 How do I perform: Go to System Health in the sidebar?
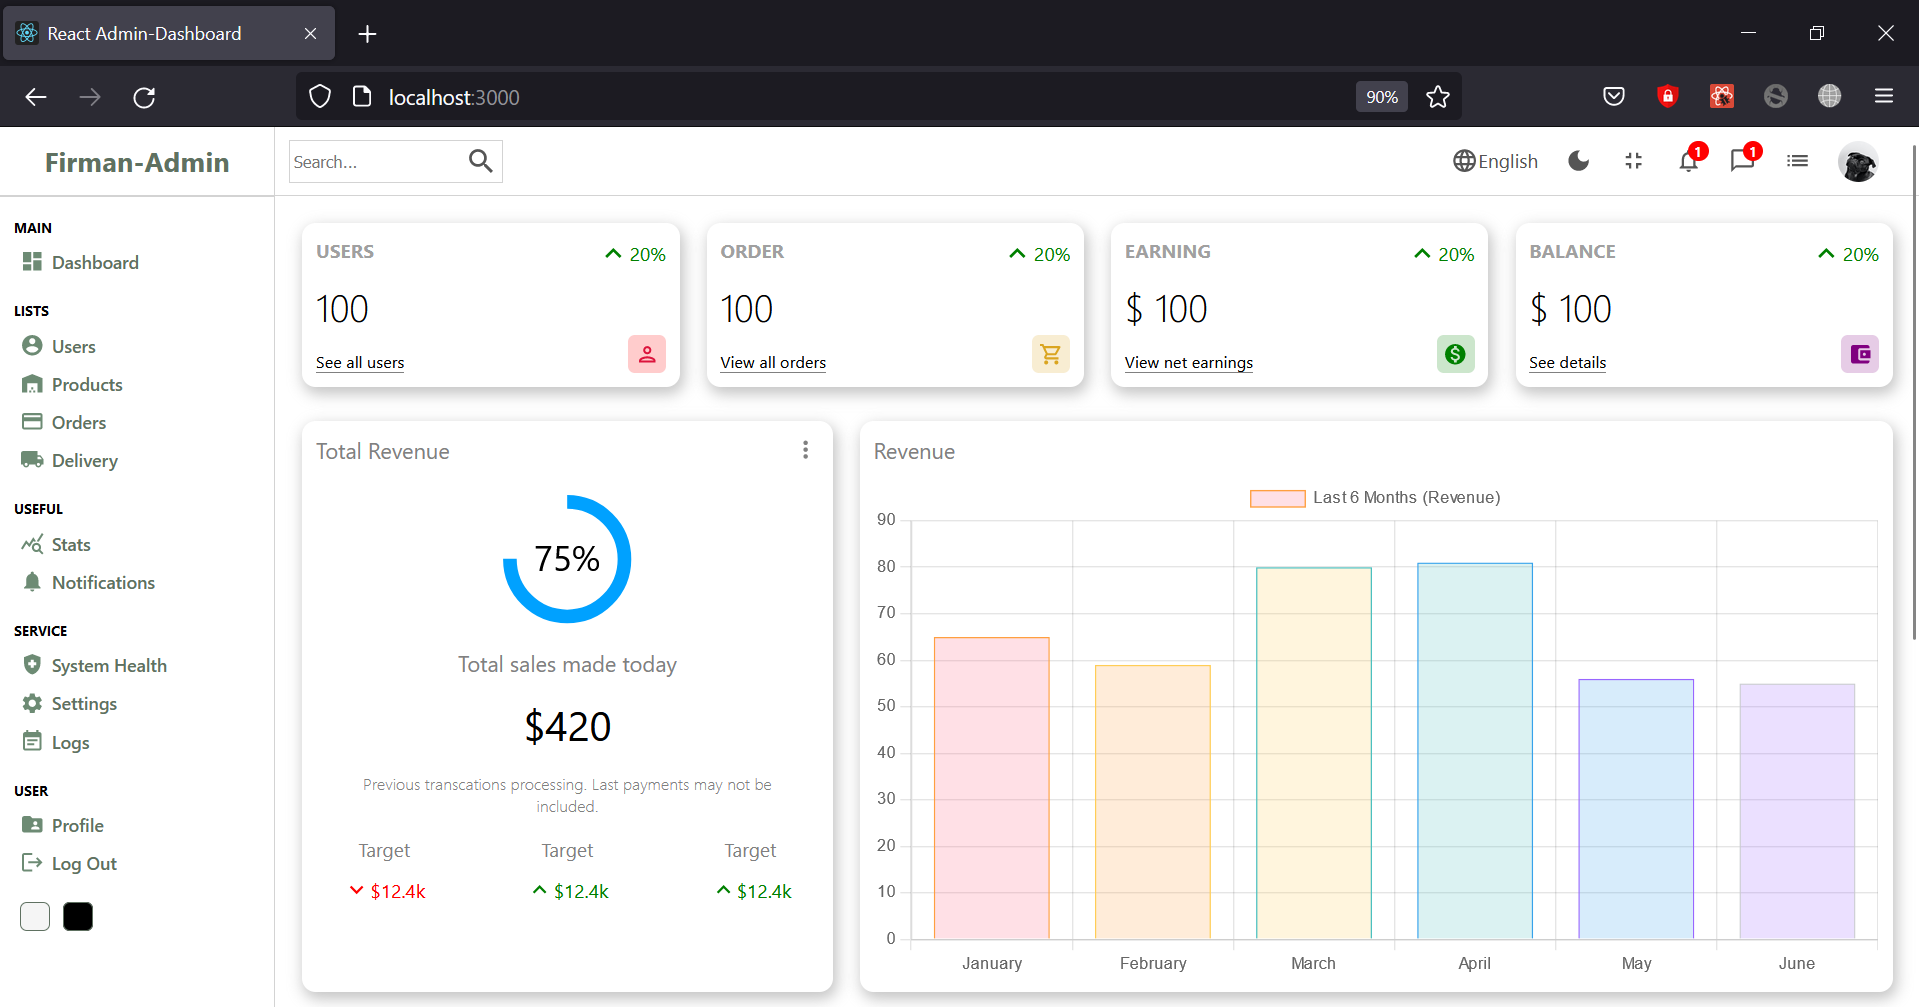[109, 666]
